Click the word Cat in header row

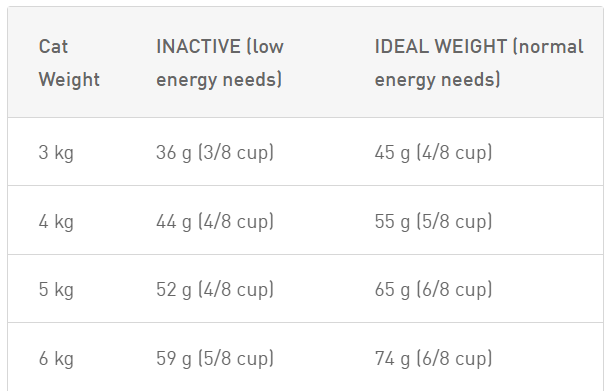coord(53,46)
